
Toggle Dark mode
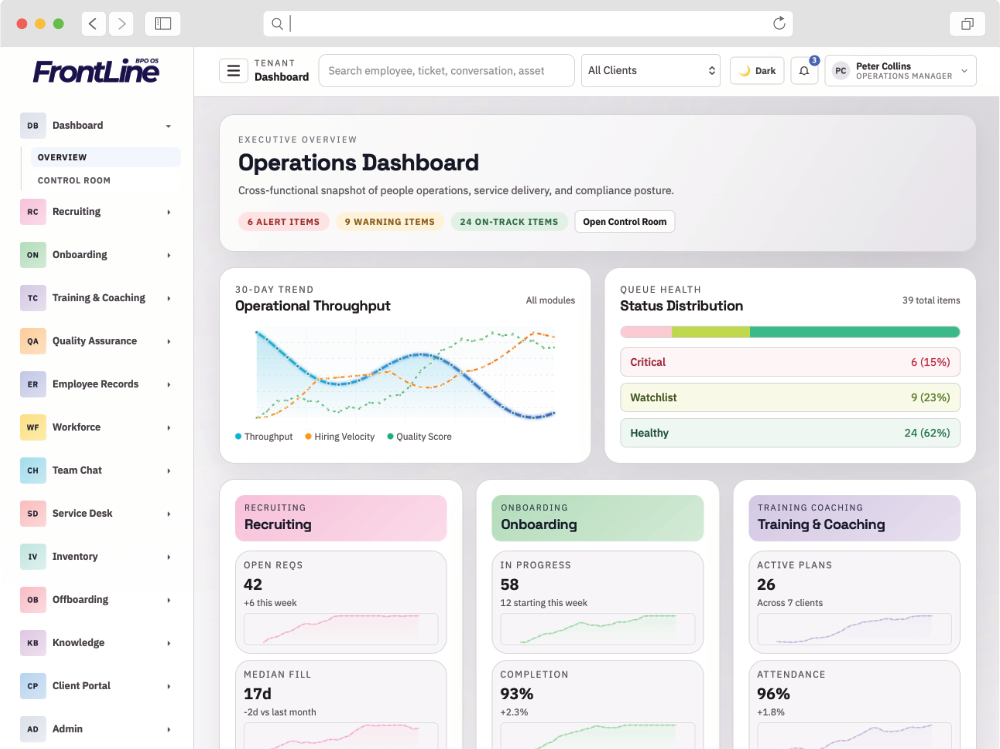coord(756,70)
